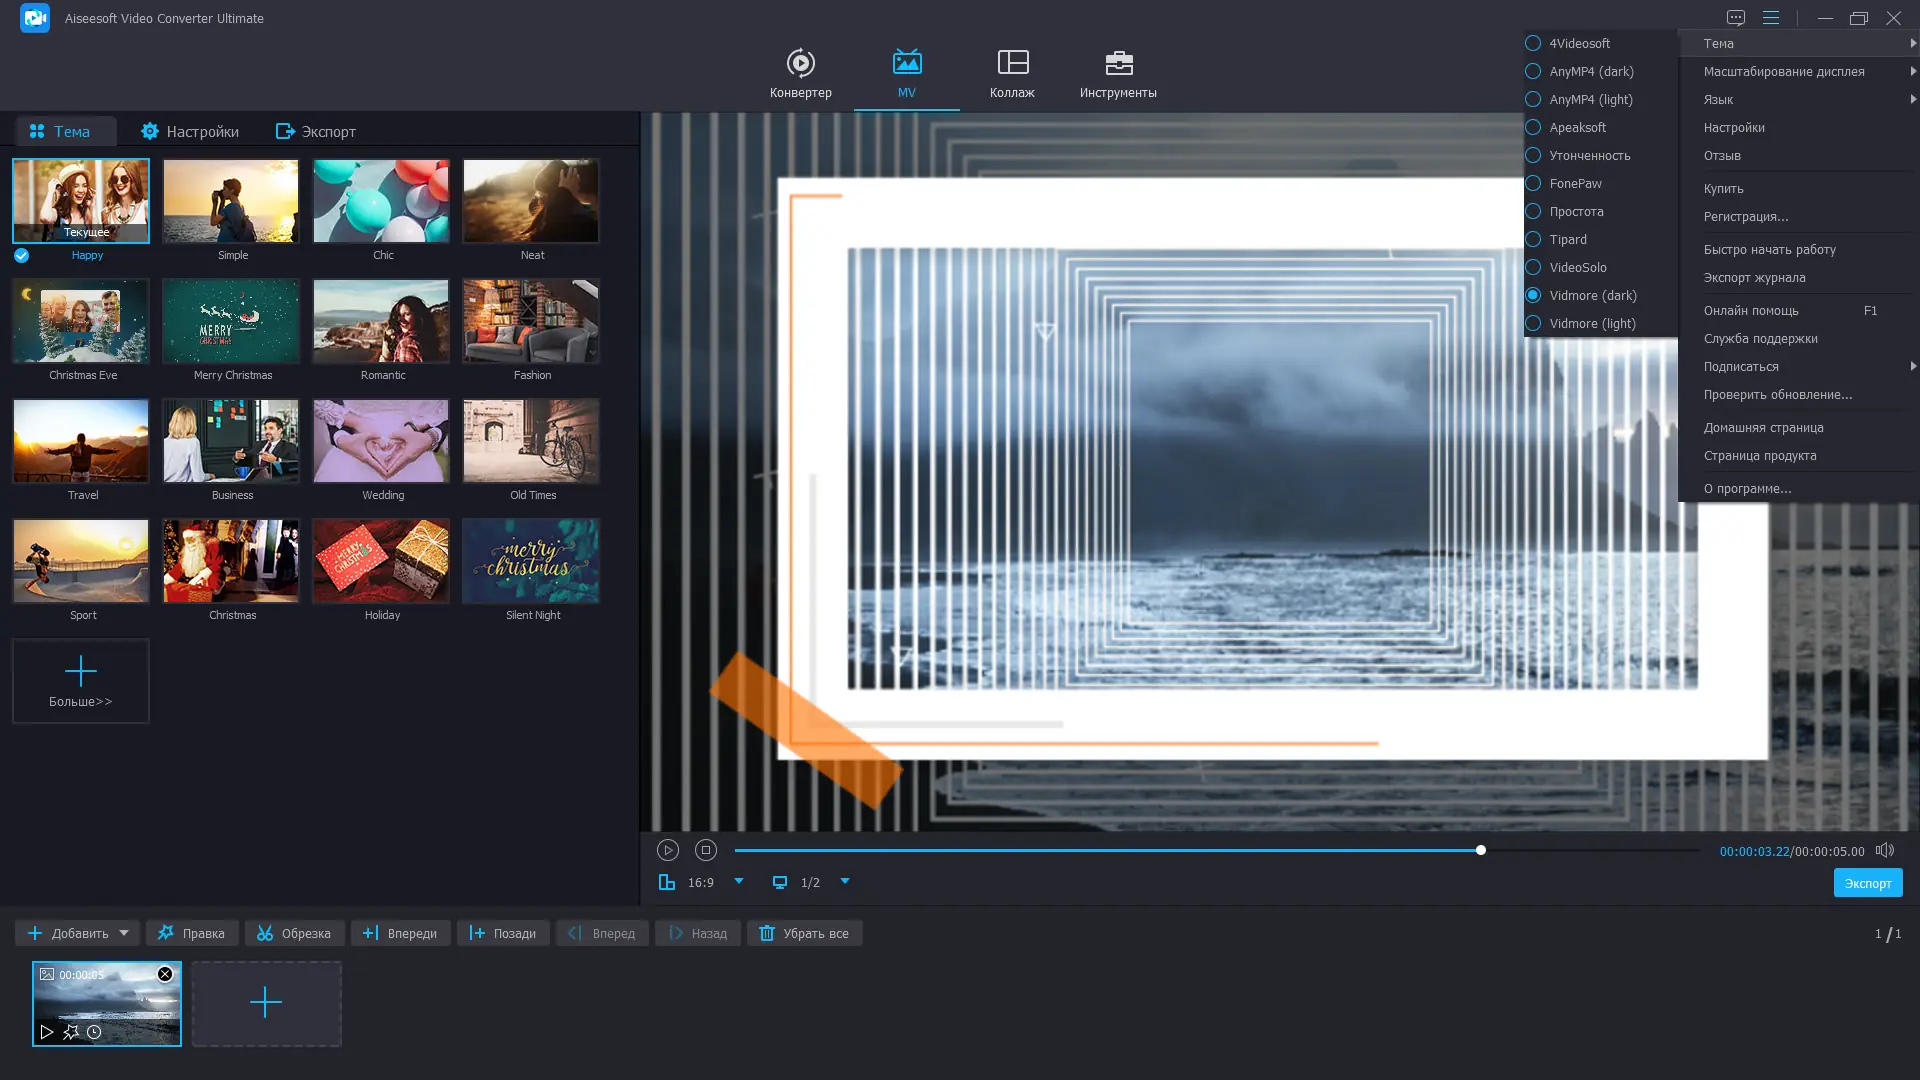Viewport: 1920px width, 1080px height.
Task: Remove the clip with its X icon
Action: [165, 974]
